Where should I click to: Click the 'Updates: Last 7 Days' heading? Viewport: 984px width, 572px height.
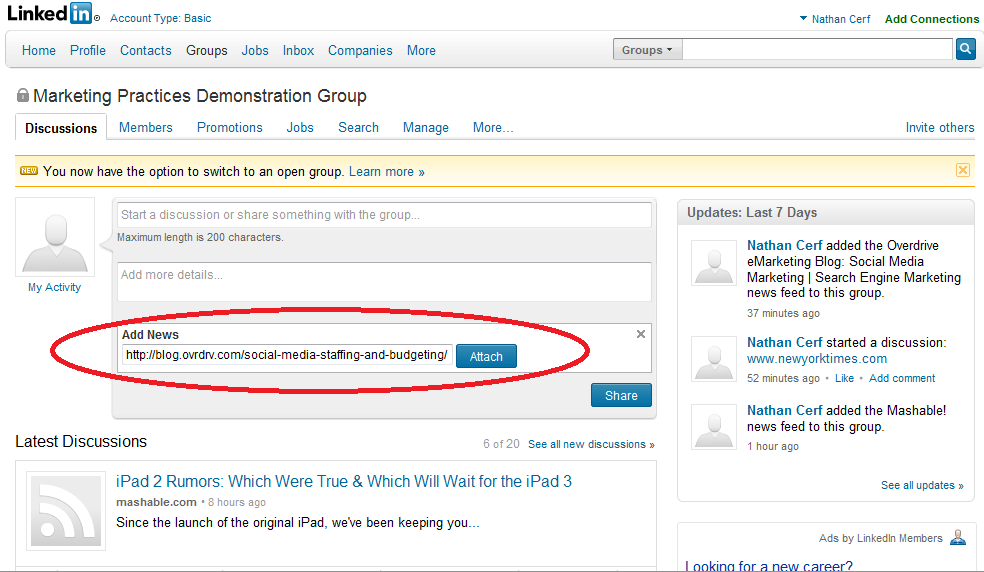click(752, 212)
